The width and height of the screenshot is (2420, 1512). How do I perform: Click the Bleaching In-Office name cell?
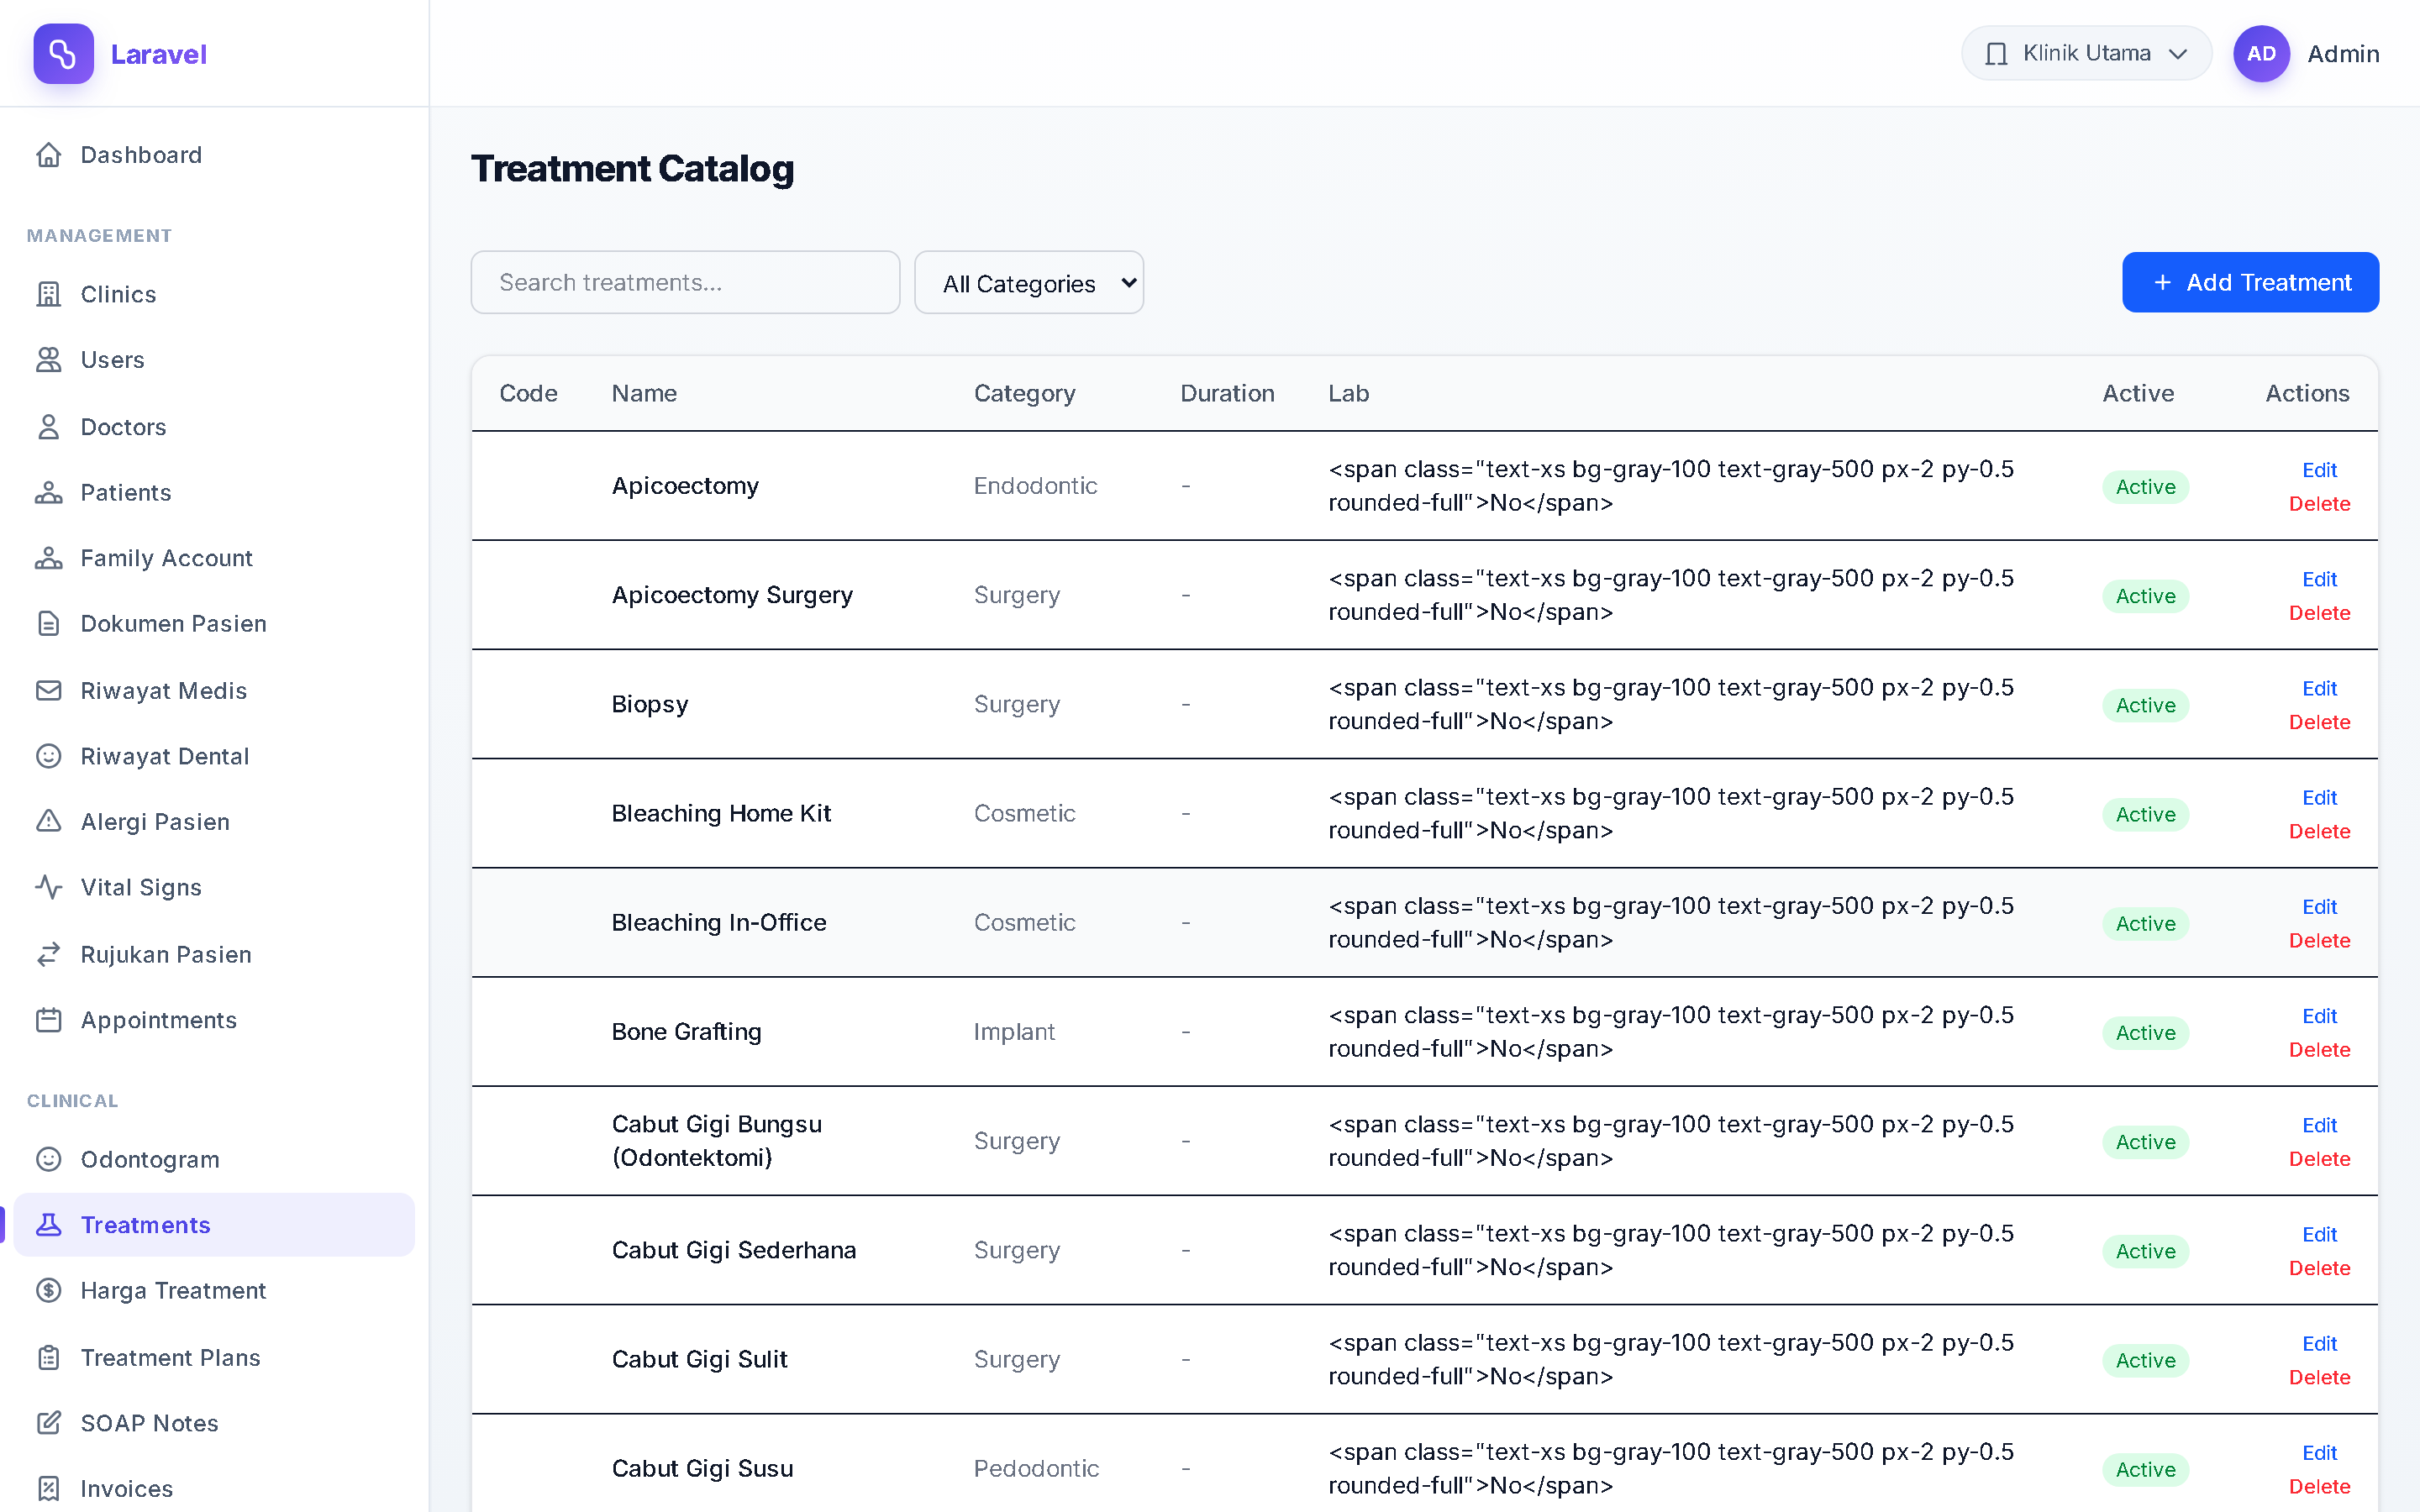click(719, 923)
